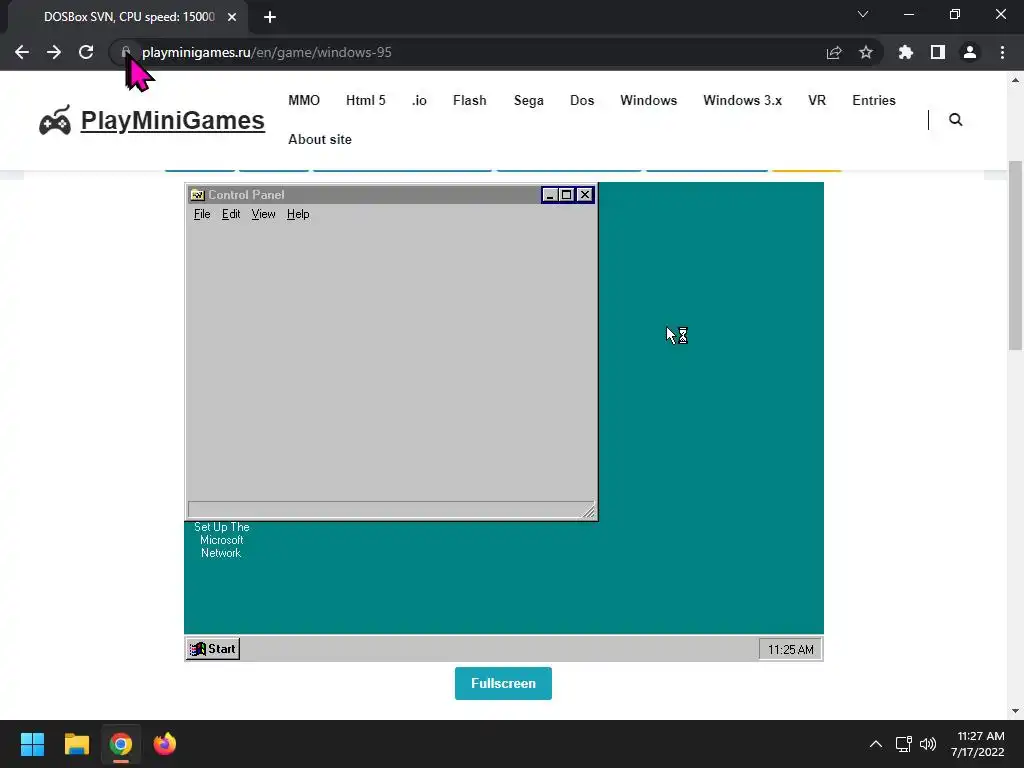Click the network tray icon

[x=904, y=744]
